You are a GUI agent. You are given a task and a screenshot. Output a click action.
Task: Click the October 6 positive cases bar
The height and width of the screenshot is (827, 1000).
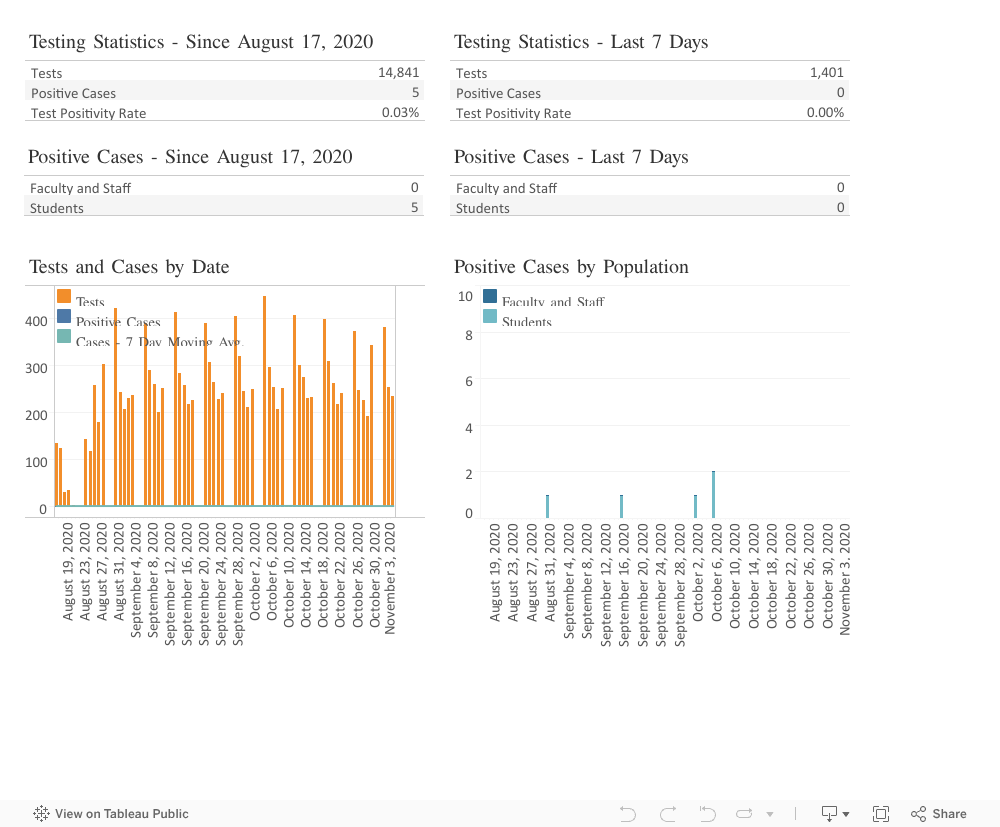[x=713, y=495]
